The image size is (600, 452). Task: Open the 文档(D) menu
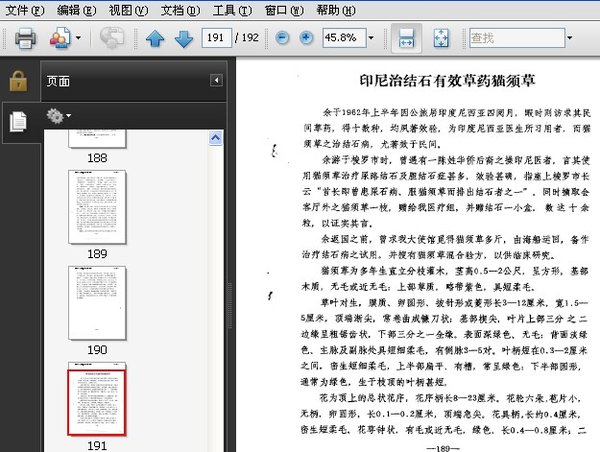180,10
